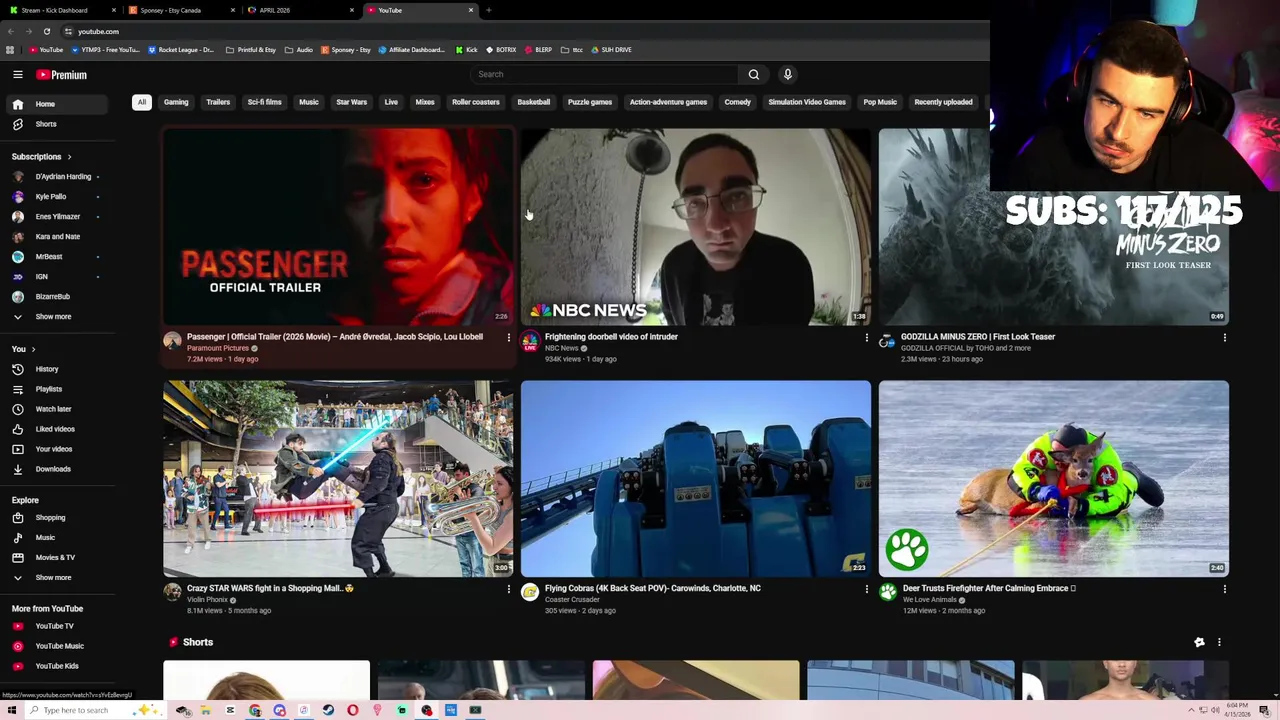Open the Audio bookmark folder
Screen dimensions: 1280x720
(299, 49)
